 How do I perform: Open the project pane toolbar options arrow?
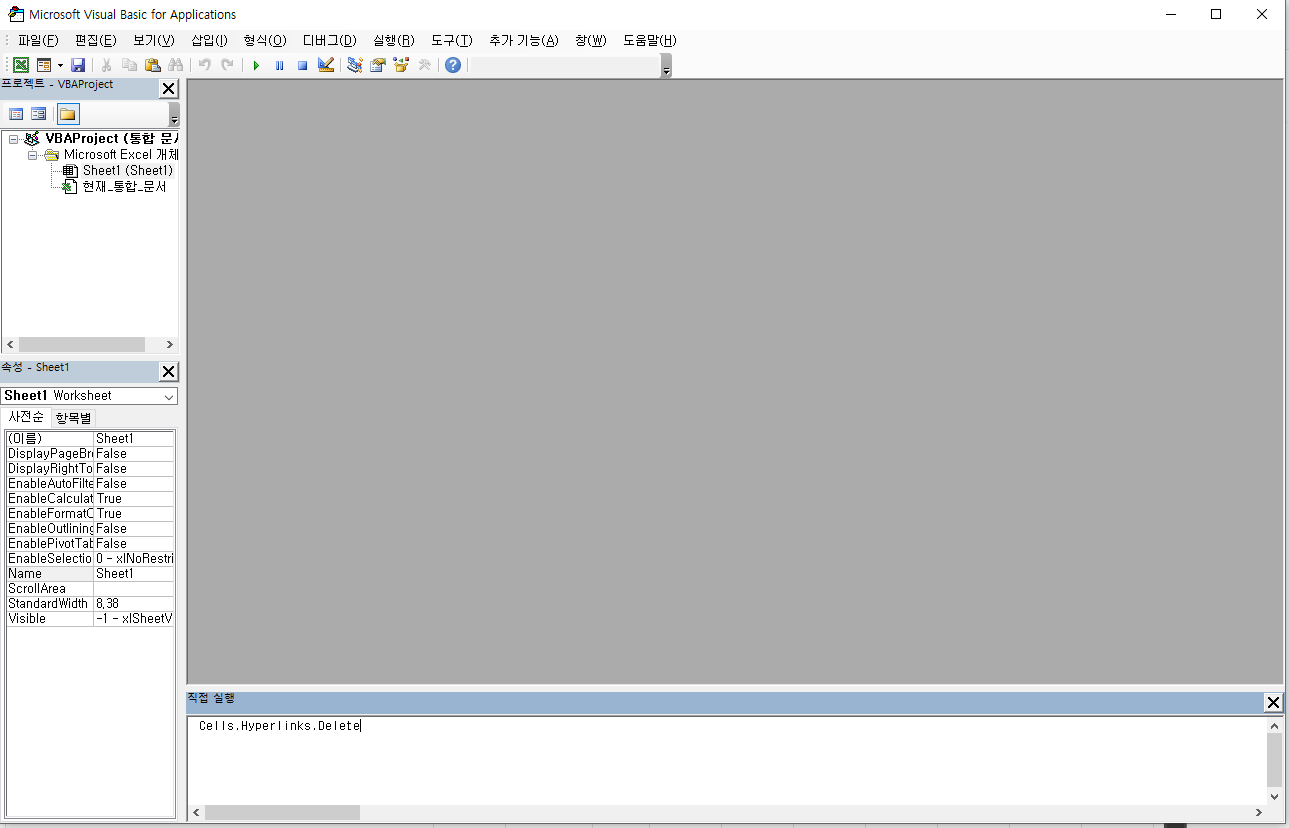174,114
